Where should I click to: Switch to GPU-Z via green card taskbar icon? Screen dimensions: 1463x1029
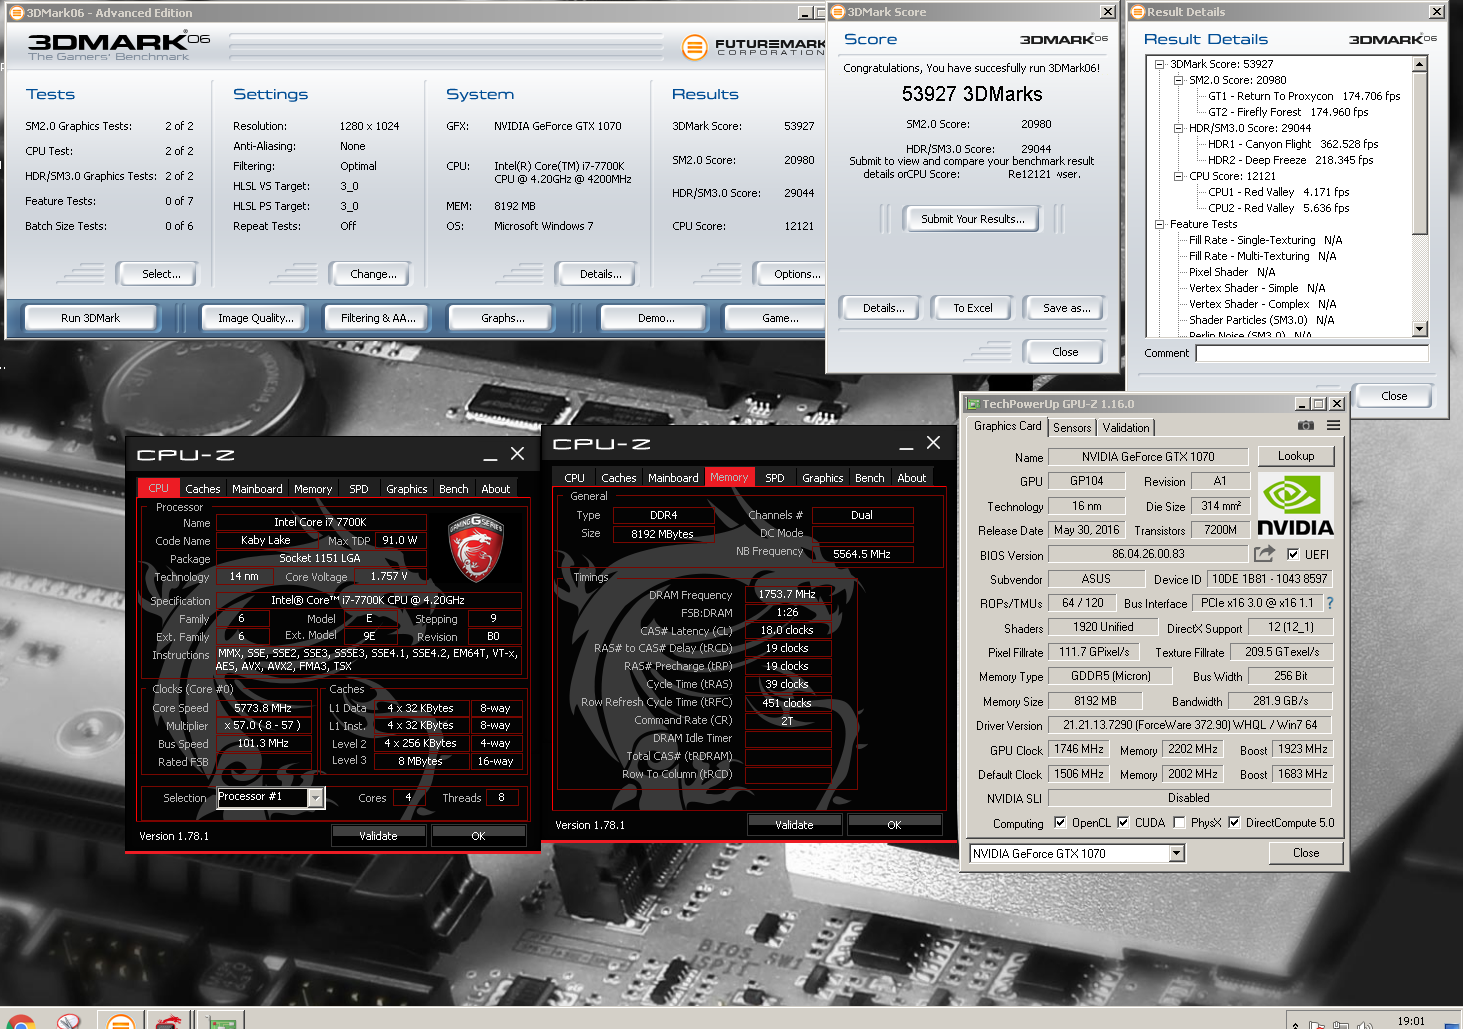coord(221,1021)
